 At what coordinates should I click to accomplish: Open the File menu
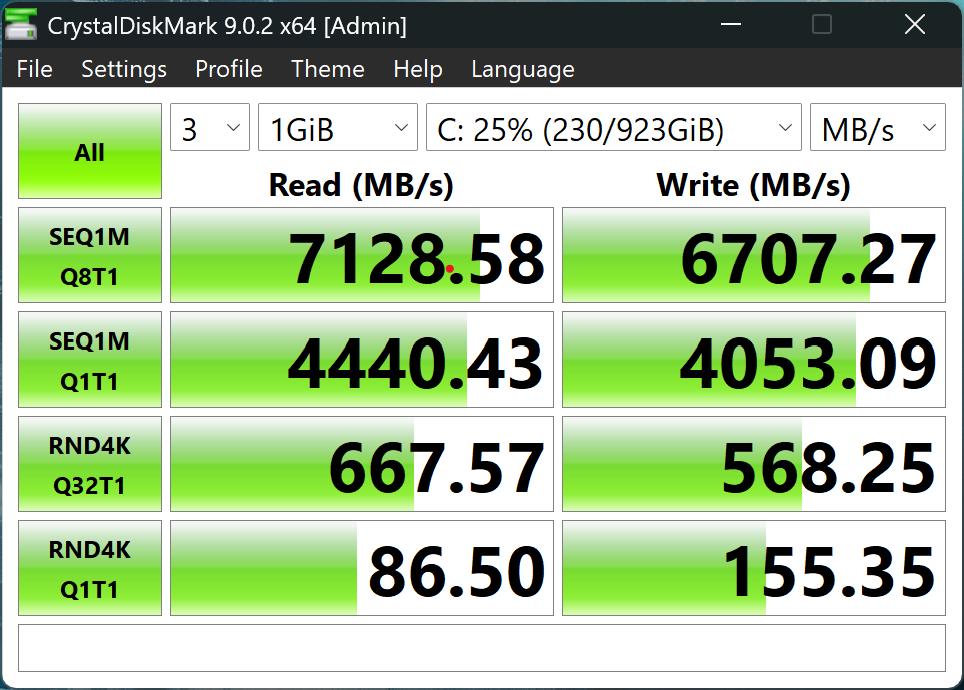point(35,69)
